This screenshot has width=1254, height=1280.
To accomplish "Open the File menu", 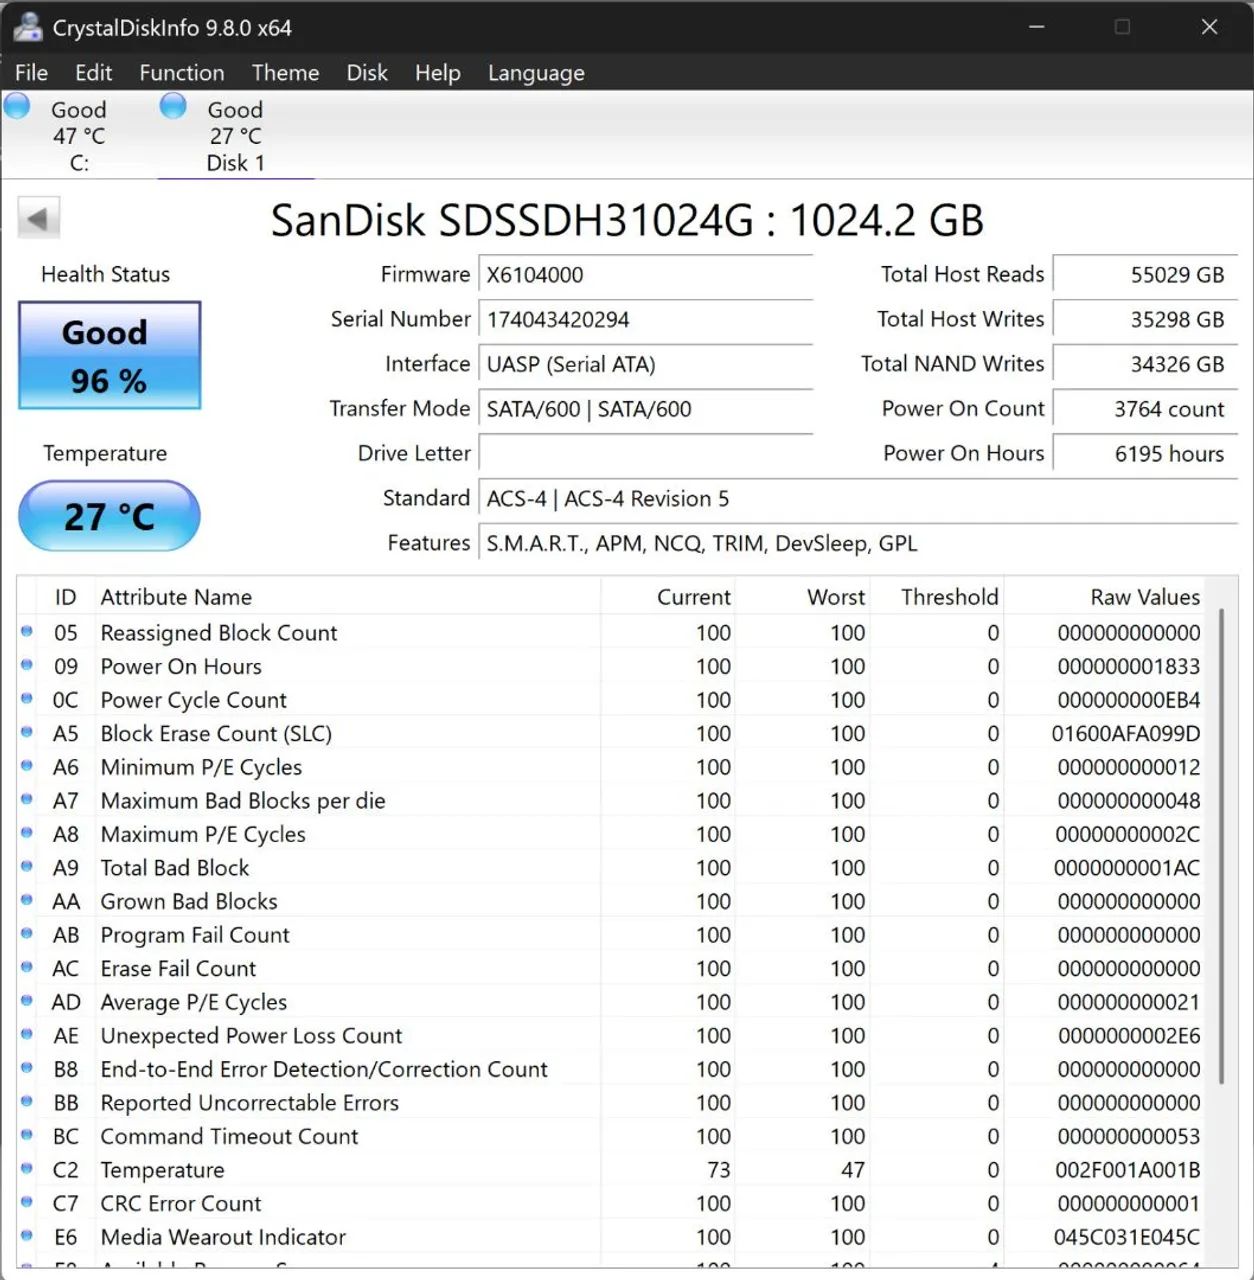I will tap(31, 73).
